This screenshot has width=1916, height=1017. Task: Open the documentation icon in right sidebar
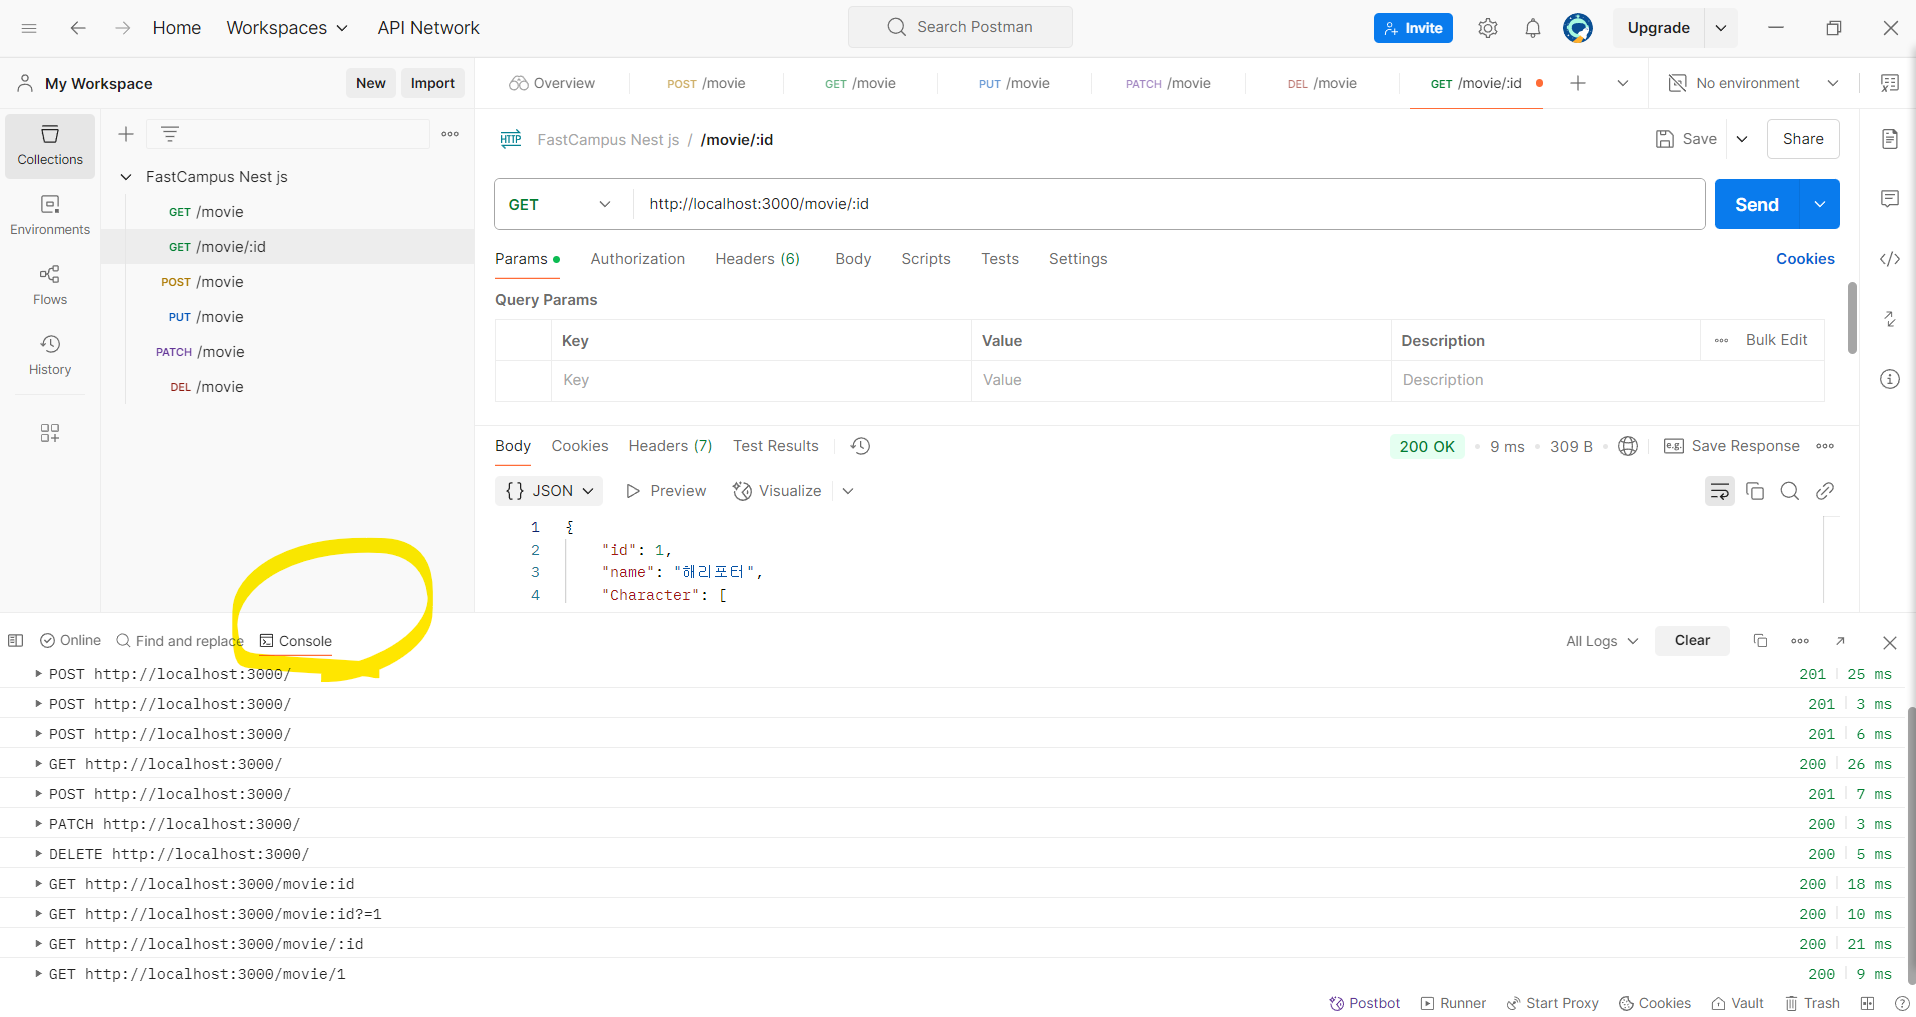1889,139
